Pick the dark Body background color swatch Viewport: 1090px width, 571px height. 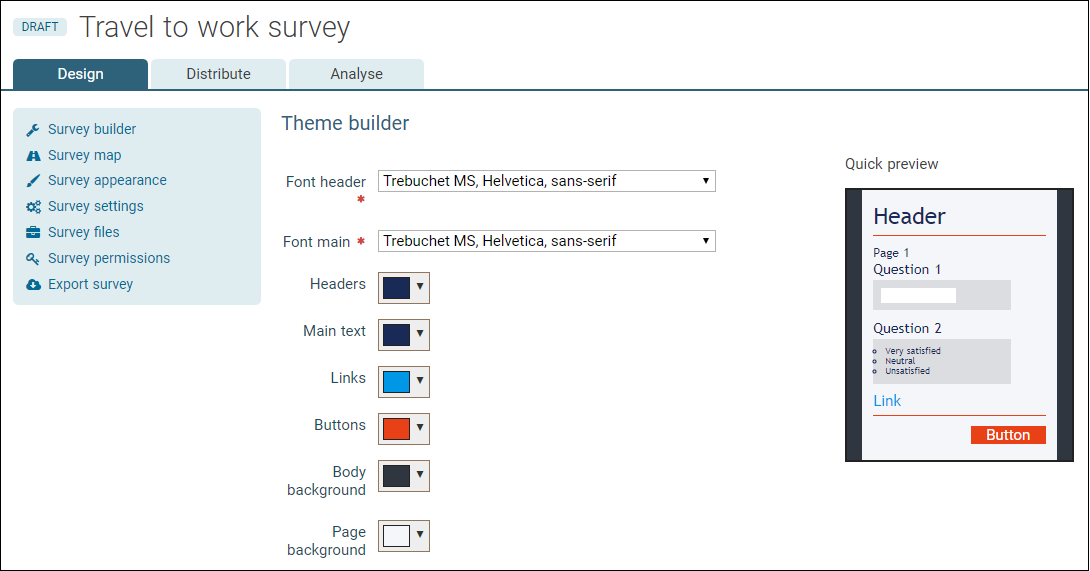tap(396, 476)
